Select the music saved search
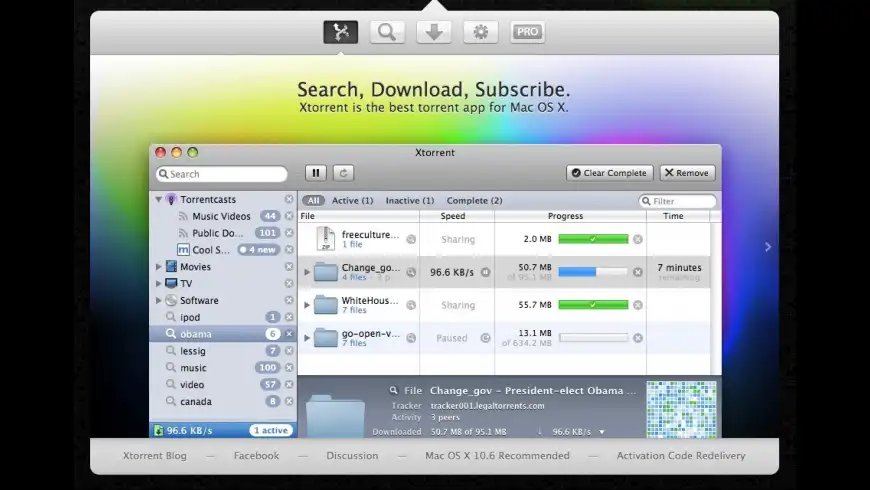The image size is (870, 490). click(222, 367)
